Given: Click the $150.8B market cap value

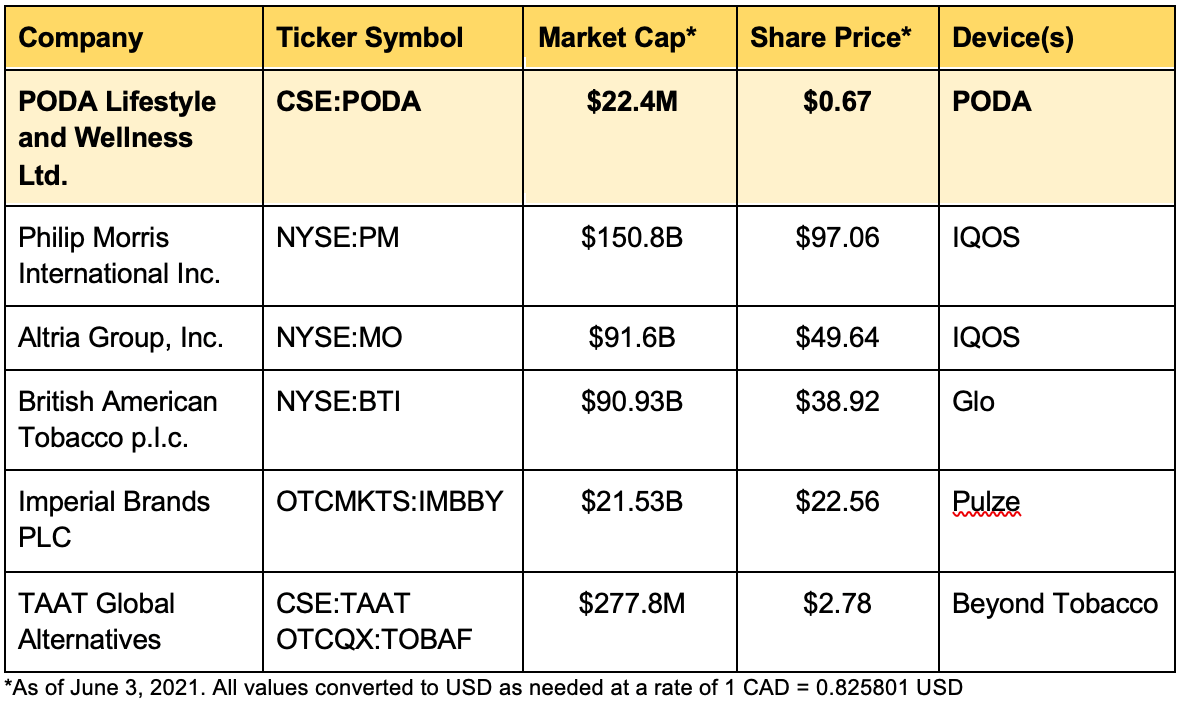Looking at the screenshot, I should 632,238.
